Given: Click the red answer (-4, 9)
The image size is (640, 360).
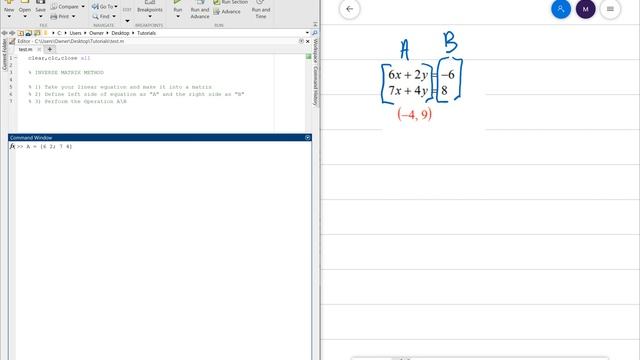Looking at the screenshot, I should pyautogui.click(x=414, y=114).
